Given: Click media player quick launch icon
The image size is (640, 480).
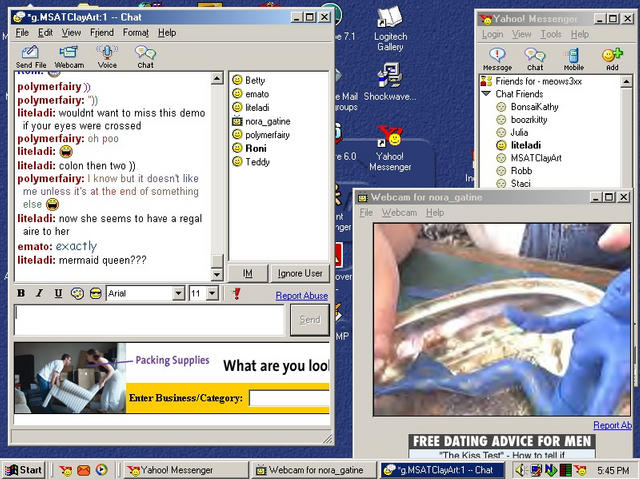Looking at the screenshot, I should coord(101,470).
